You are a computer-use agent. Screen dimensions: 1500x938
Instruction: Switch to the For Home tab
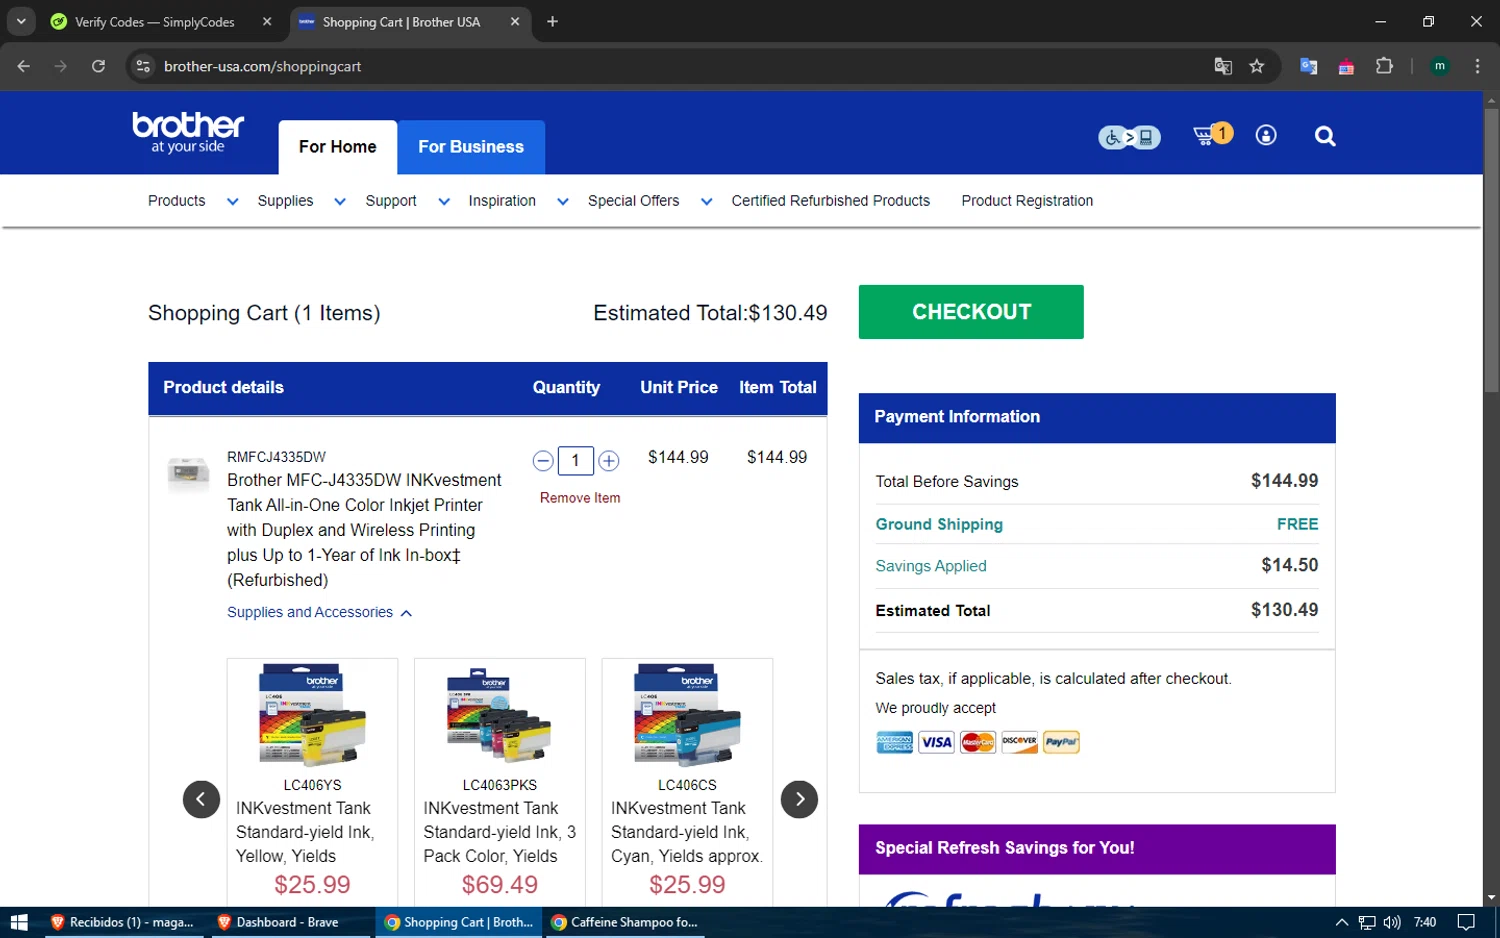pos(338,147)
